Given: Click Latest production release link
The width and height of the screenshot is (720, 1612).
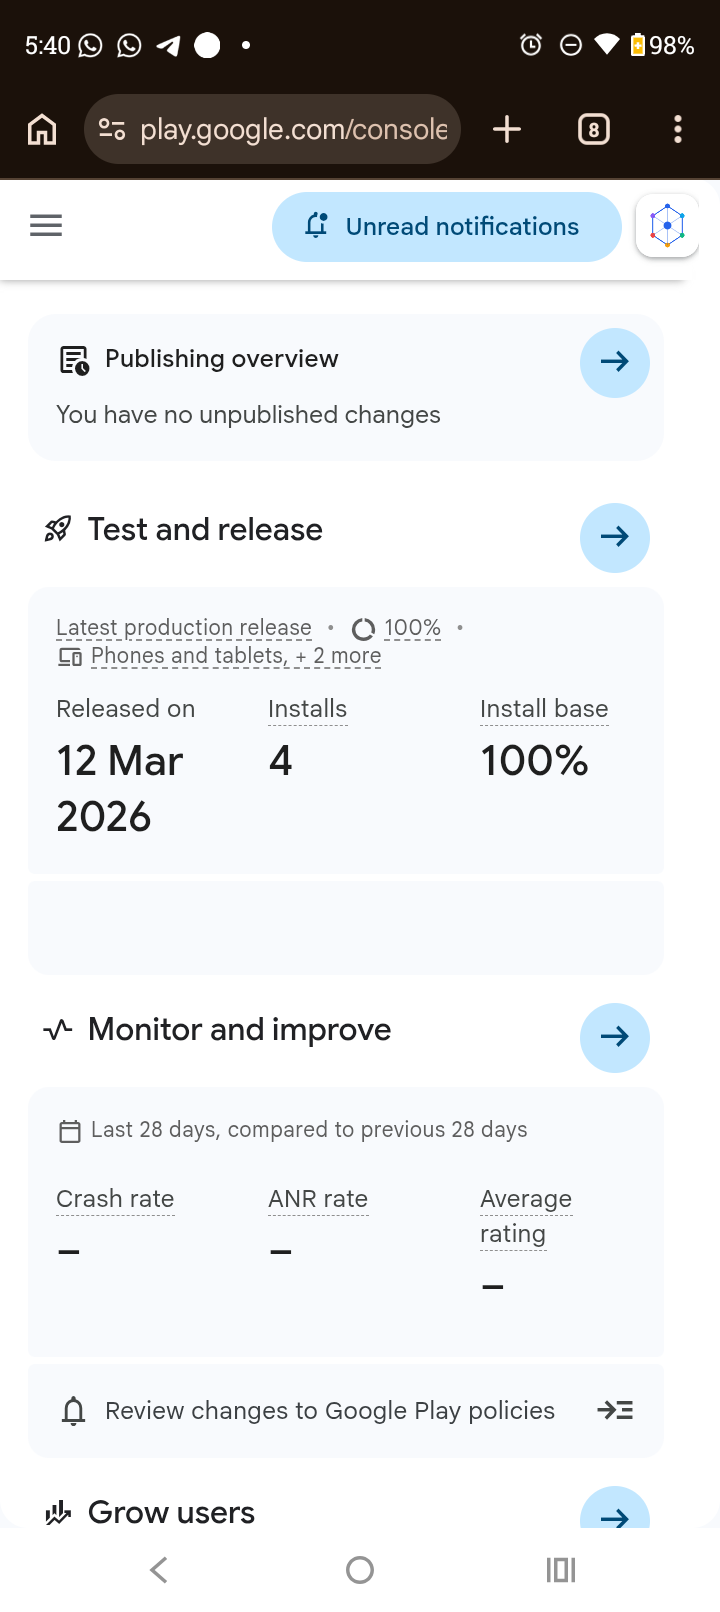Looking at the screenshot, I should [x=184, y=628].
